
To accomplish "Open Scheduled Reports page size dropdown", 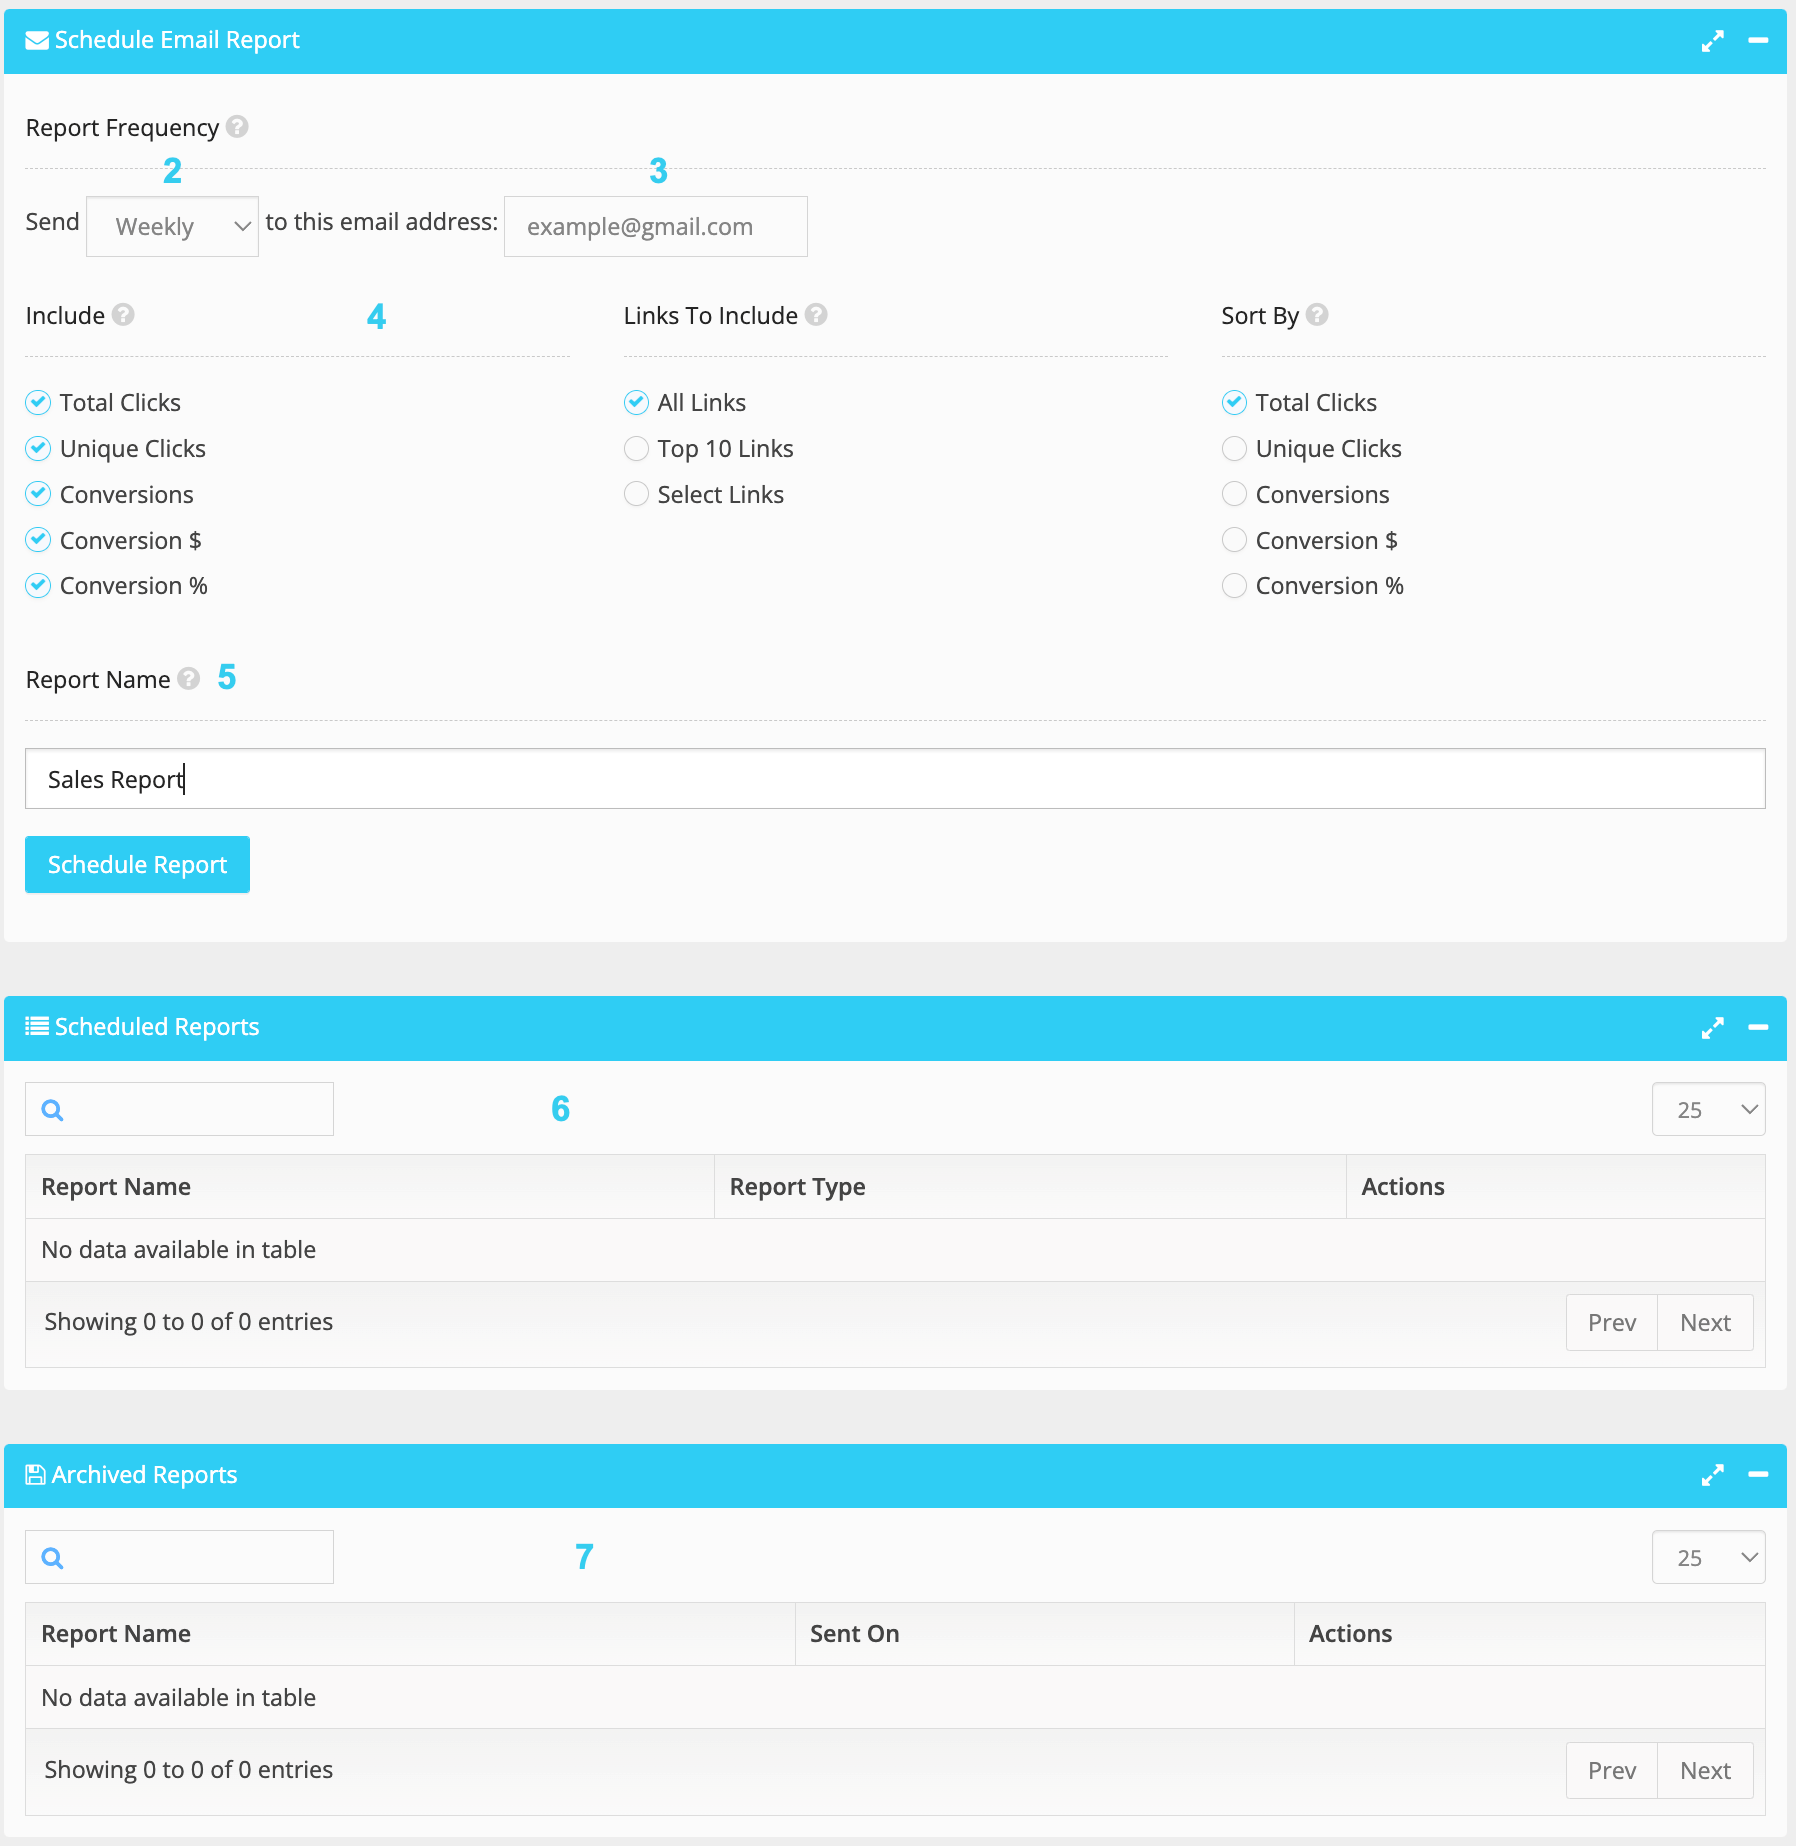I will 1708,1110.
